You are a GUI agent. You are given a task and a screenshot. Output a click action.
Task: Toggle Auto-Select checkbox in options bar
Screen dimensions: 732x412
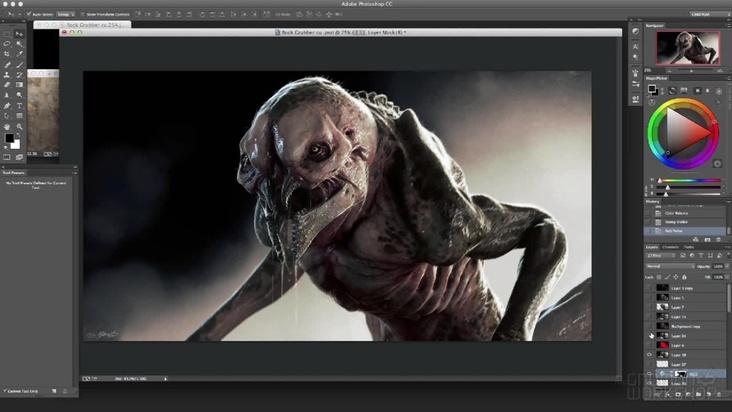[29, 14]
